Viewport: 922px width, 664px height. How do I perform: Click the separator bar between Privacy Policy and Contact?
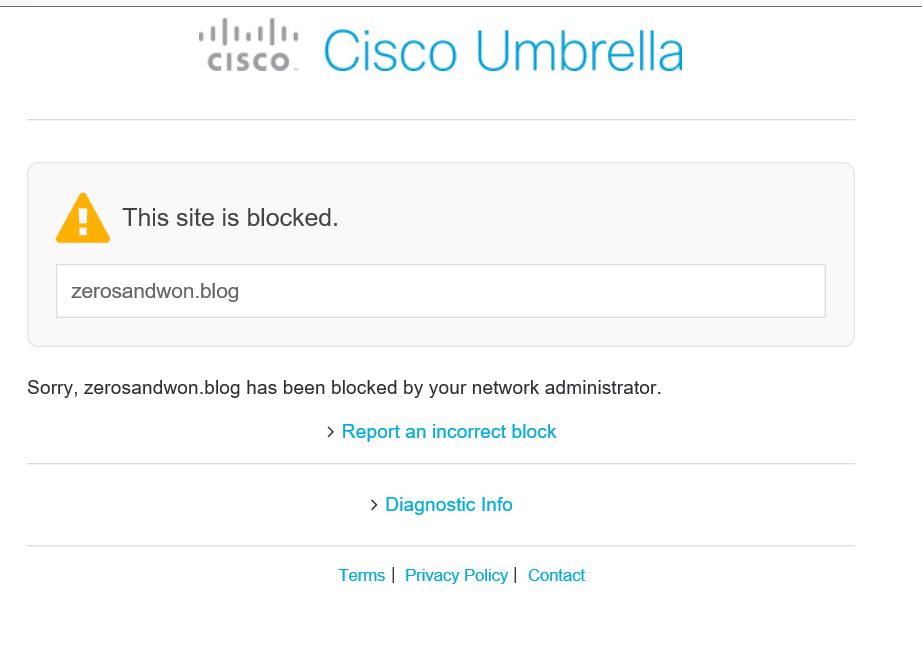pos(515,574)
